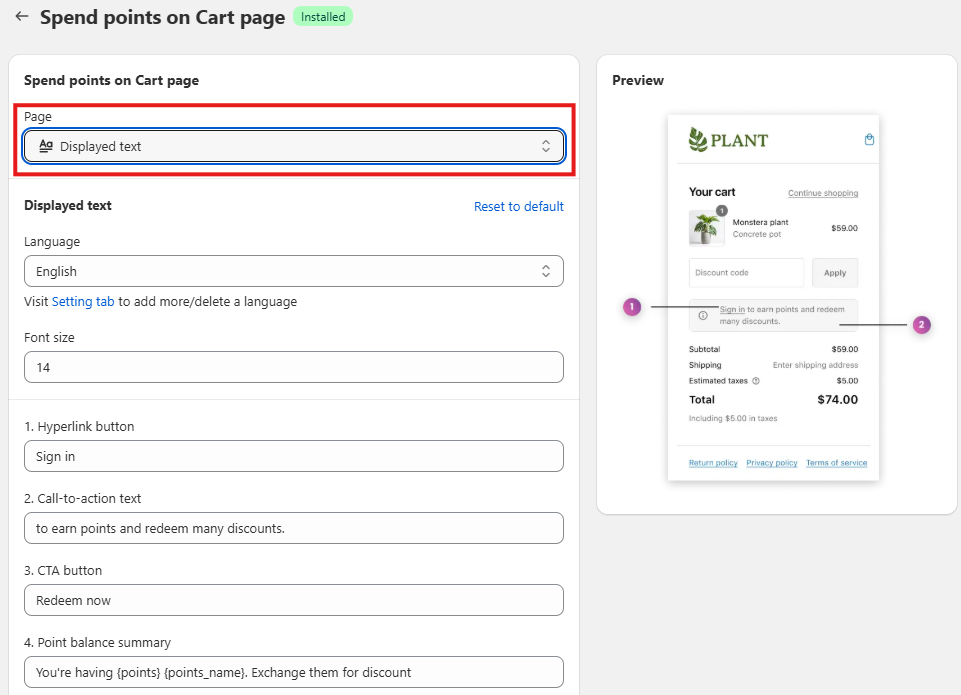Image resolution: width=961 pixels, height=695 pixels.
Task: Click the Monstera plant product thumbnail
Action: pyautogui.click(x=706, y=228)
